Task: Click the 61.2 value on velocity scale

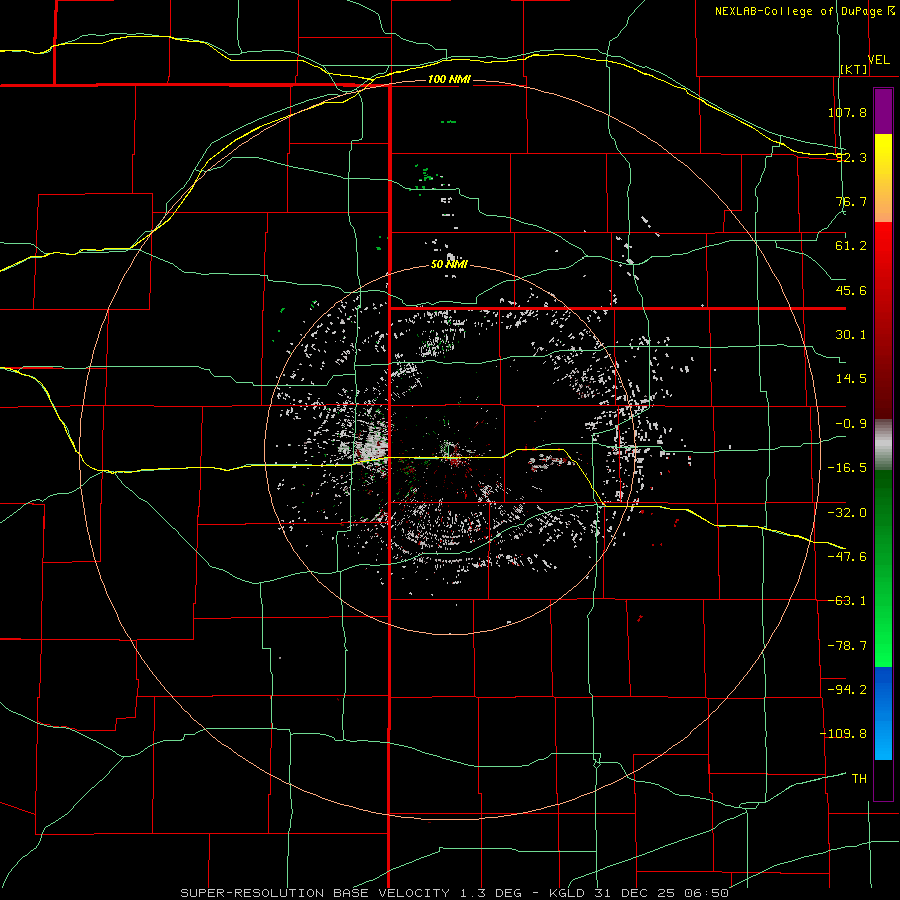Action: click(x=851, y=246)
